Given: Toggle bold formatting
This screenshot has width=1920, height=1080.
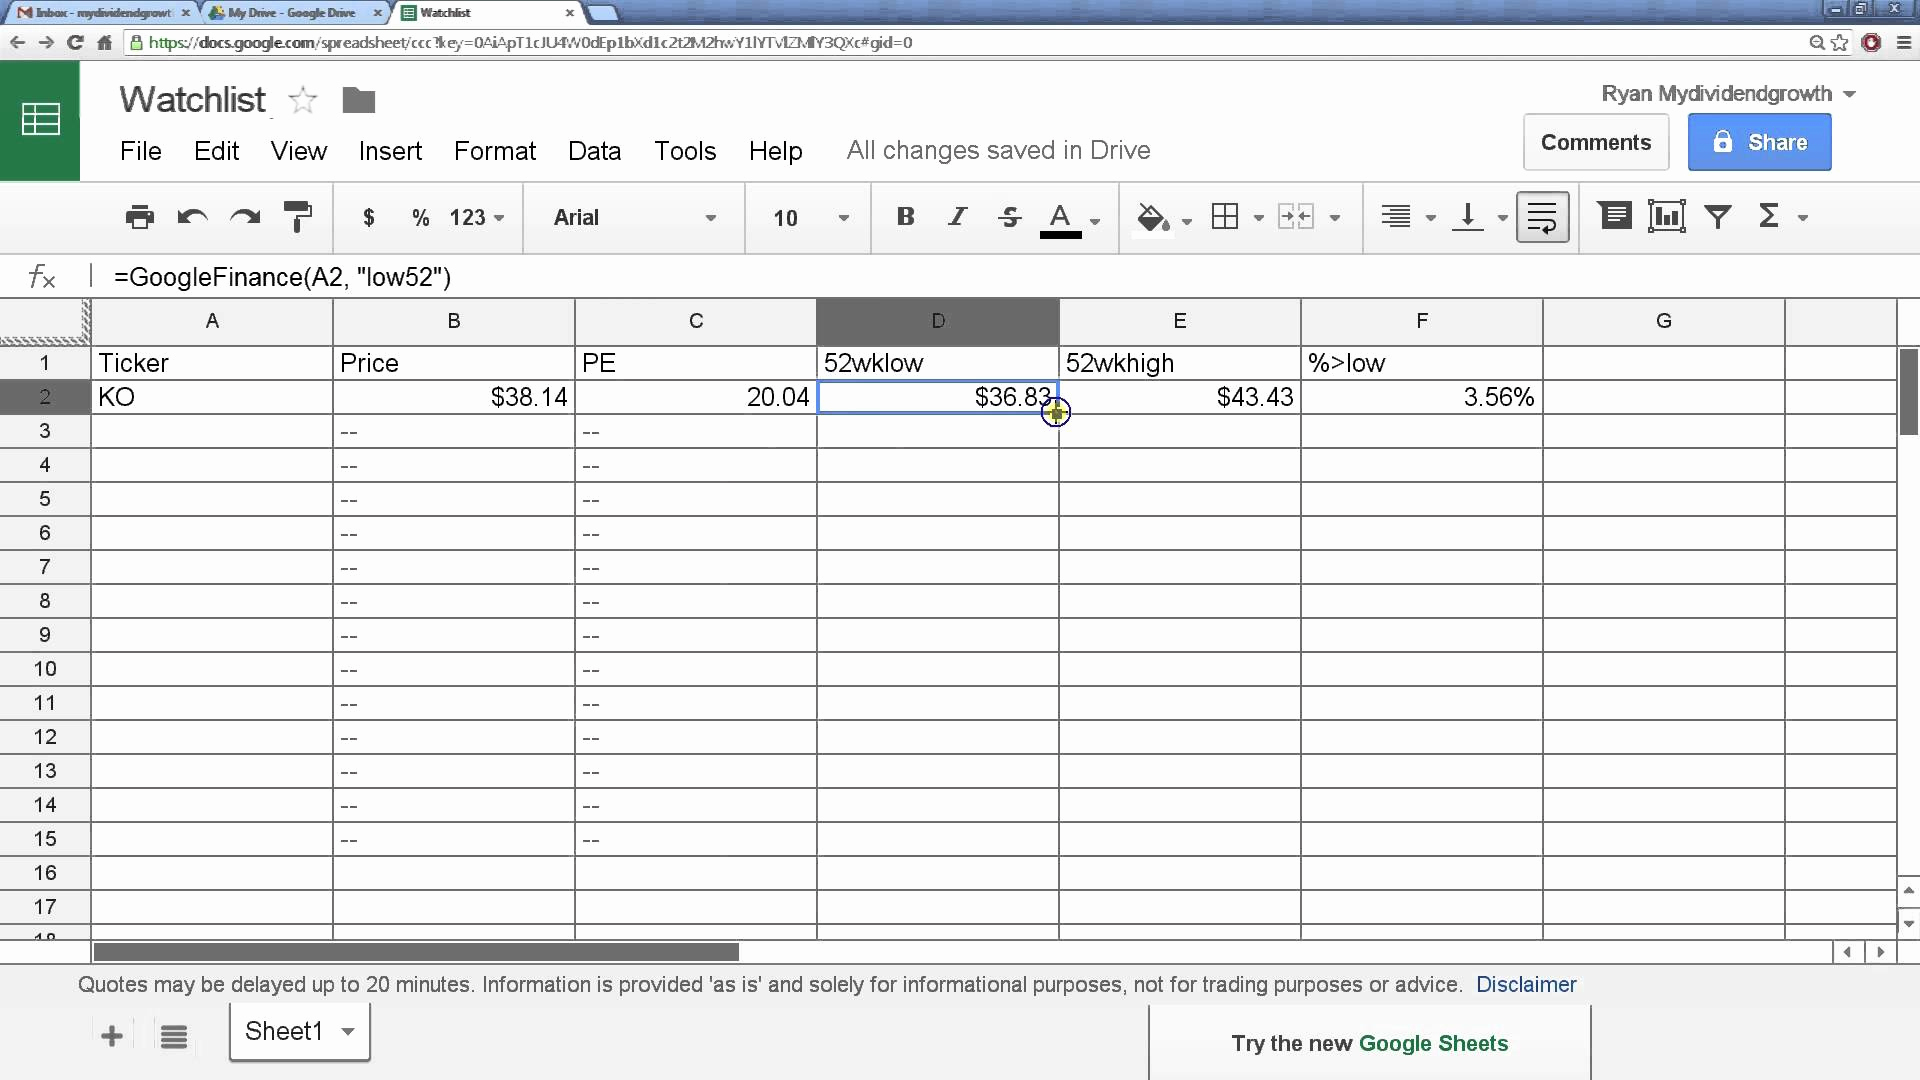Looking at the screenshot, I should click(x=905, y=217).
